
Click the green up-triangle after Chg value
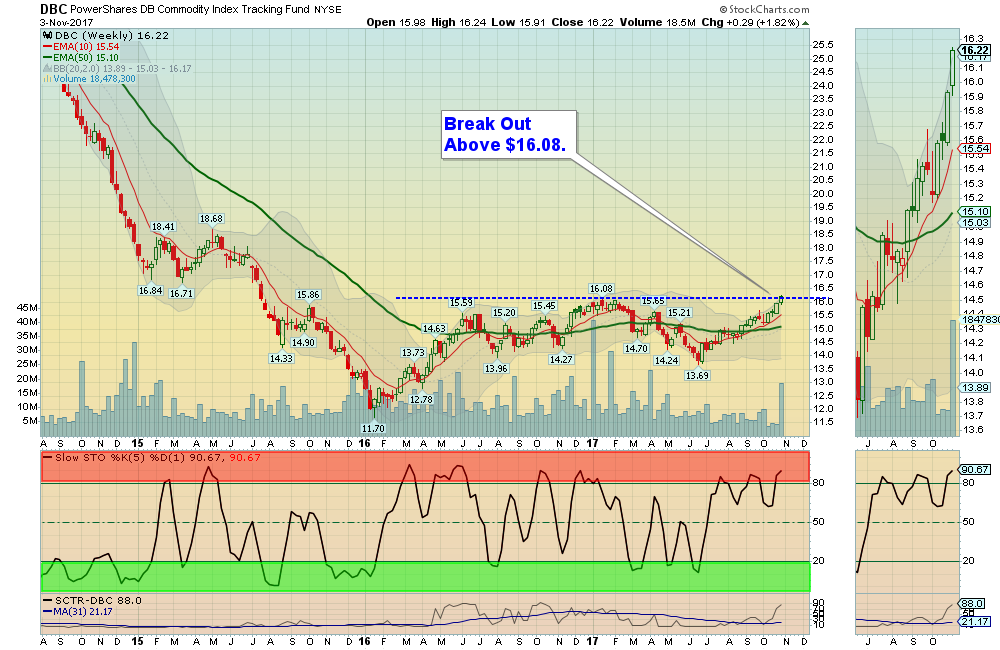tap(805, 23)
